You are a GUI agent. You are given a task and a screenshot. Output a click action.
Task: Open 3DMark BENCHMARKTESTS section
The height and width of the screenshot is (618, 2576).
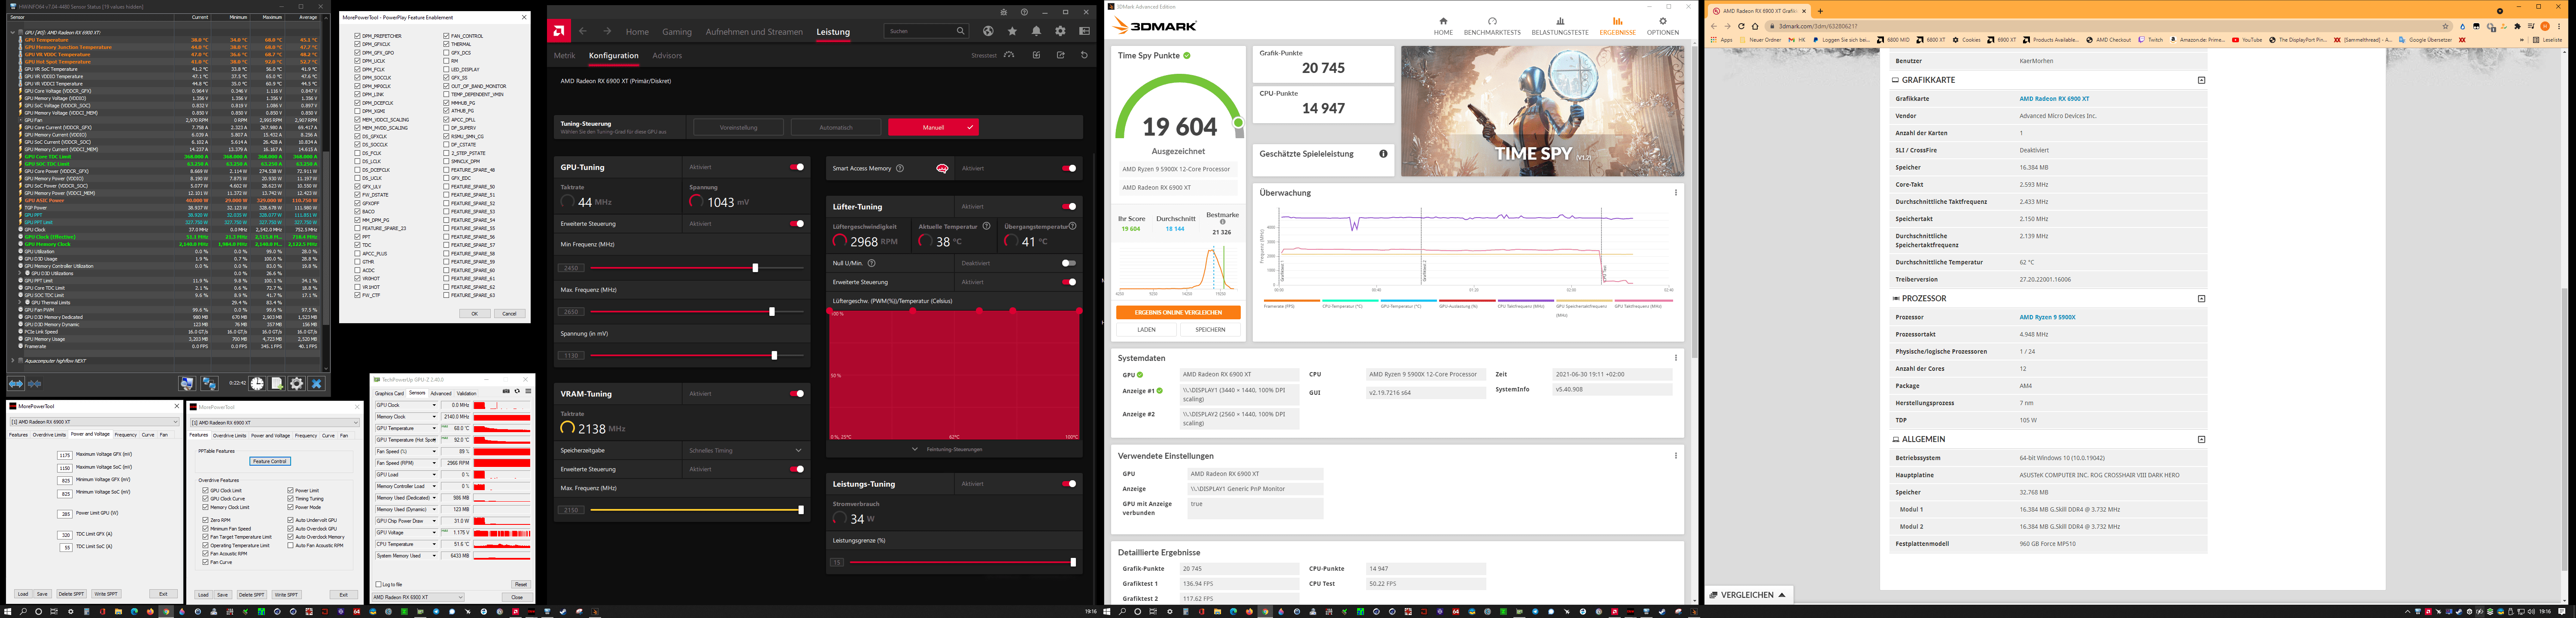(x=1492, y=26)
